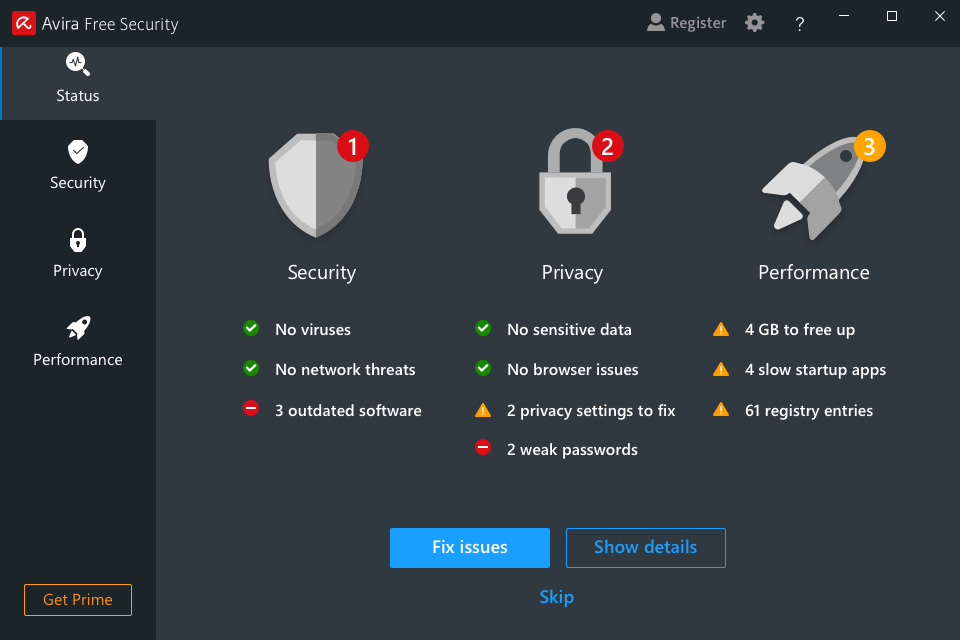Click the Performance heading under rocket
The width and height of the screenshot is (960, 640).
coord(814,272)
